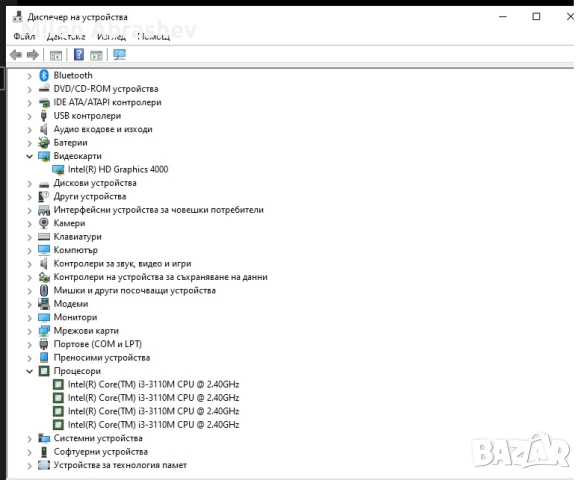Click the DVD/CD-ROM drive icon
Viewport: 582px width, 480px height.
pyautogui.click(x=44, y=89)
